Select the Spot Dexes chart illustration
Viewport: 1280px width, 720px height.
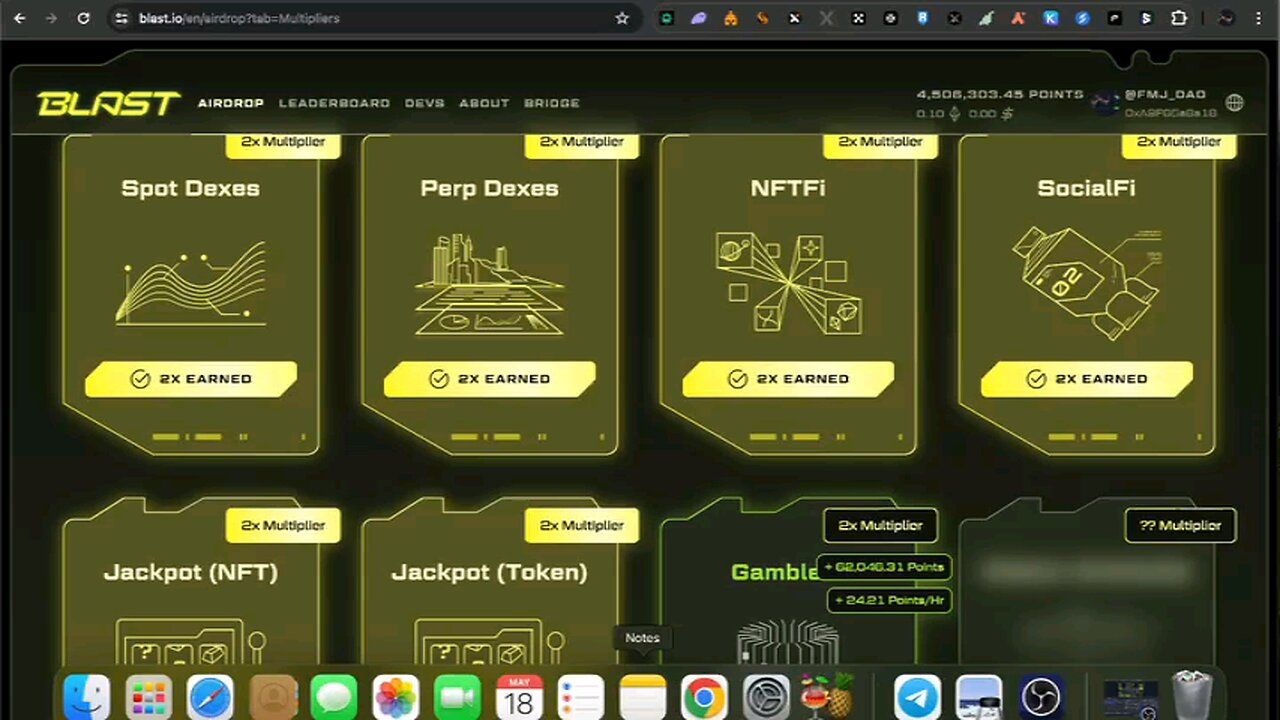click(191, 283)
